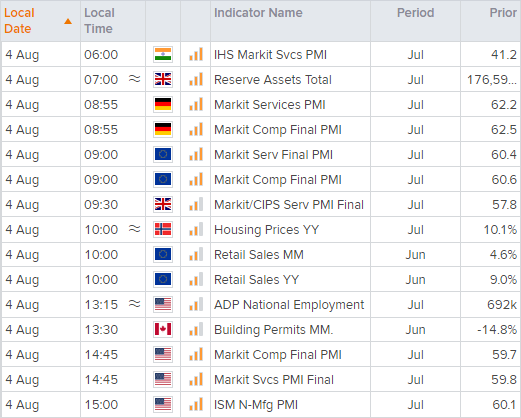Click the importance bars icon for ADP National Employment
Viewport: 521px width, 418px height.
(196, 304)
